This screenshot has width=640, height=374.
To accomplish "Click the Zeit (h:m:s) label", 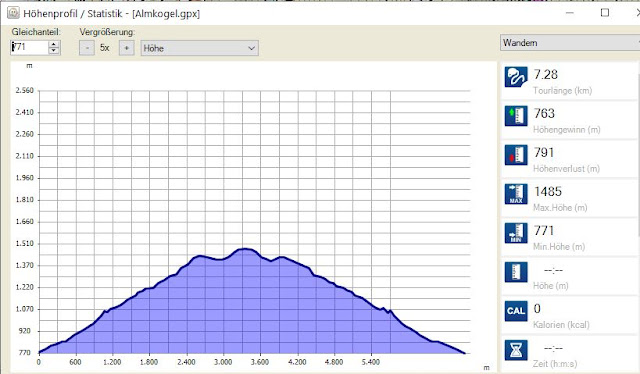I will pyautogui.click(x=555, y=363).
